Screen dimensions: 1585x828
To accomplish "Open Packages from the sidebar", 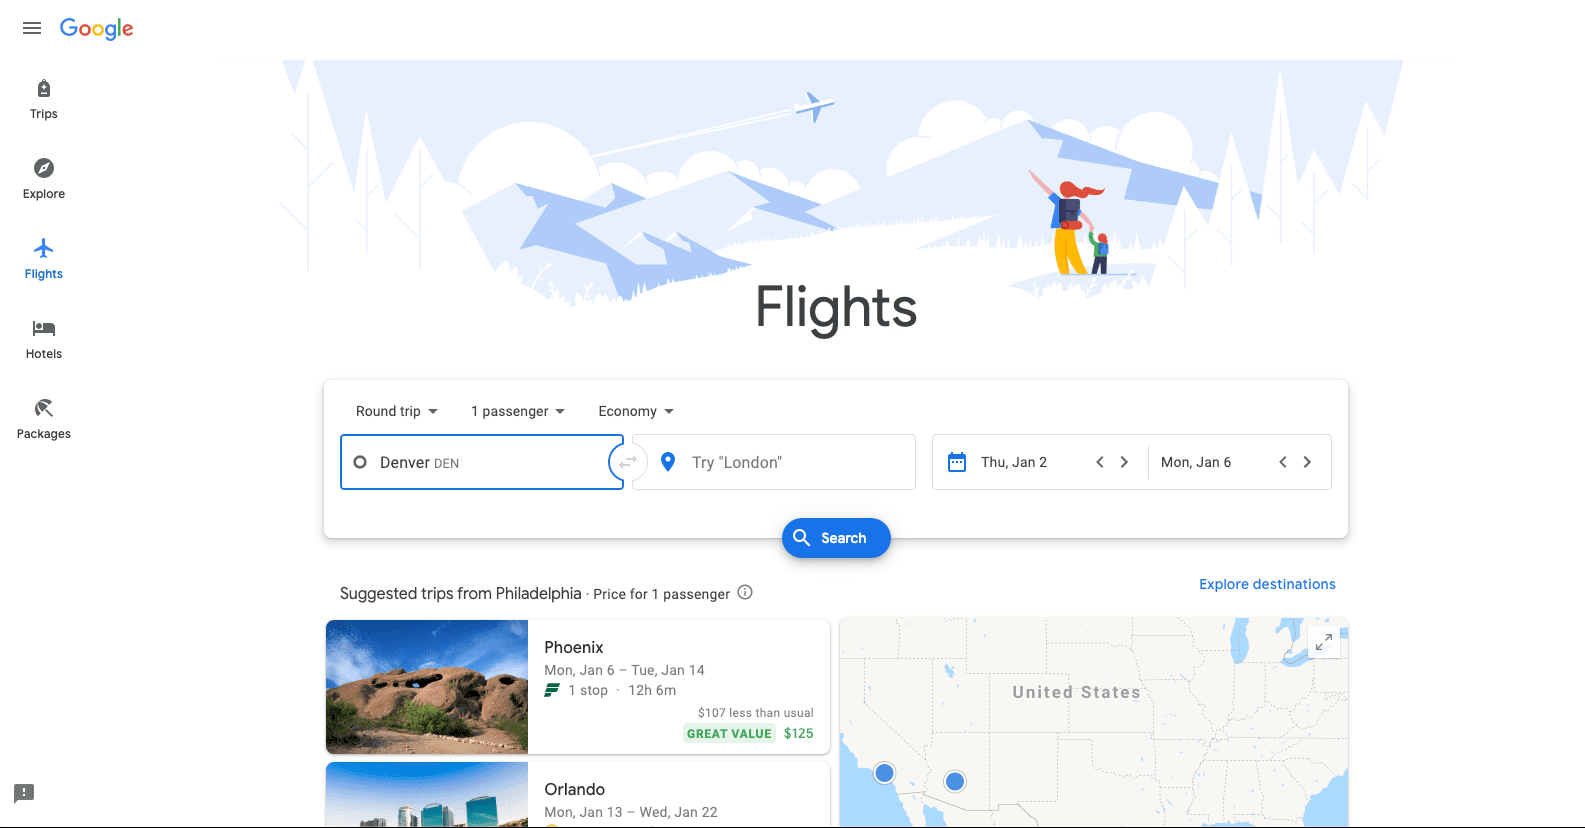I will 44,420.
